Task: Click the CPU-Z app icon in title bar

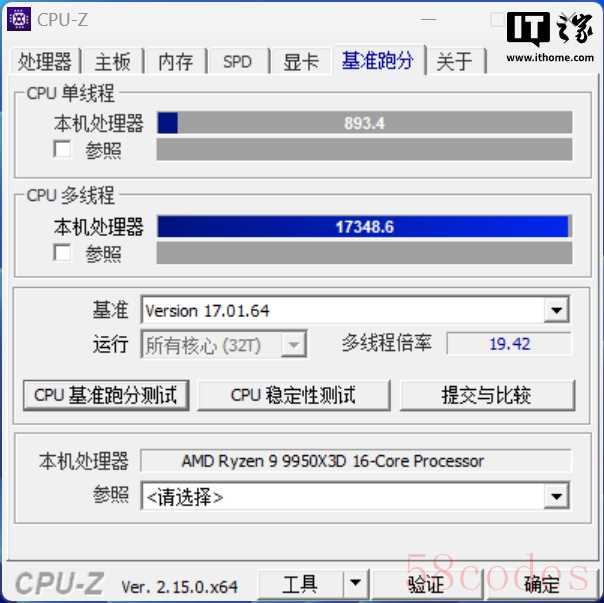Action: click(19, 19)
